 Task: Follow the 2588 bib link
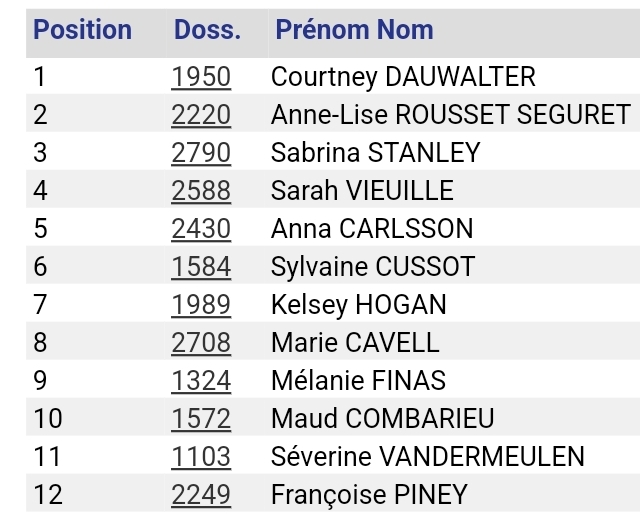coord(201,191)
